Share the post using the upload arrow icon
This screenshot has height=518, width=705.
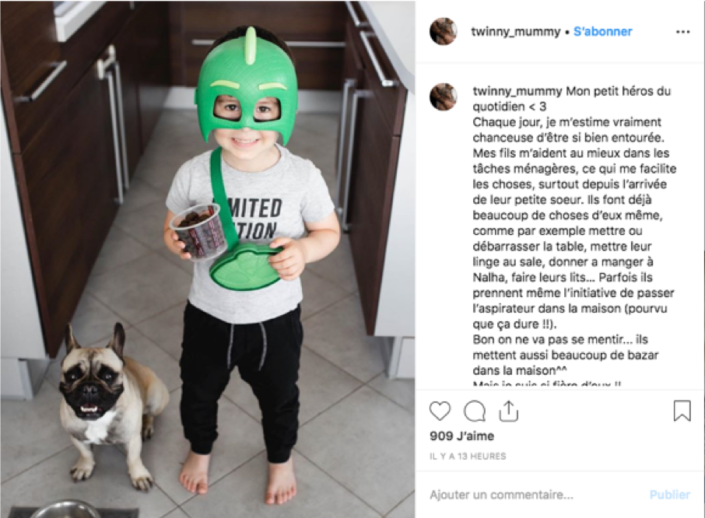(x=509, y=411)
